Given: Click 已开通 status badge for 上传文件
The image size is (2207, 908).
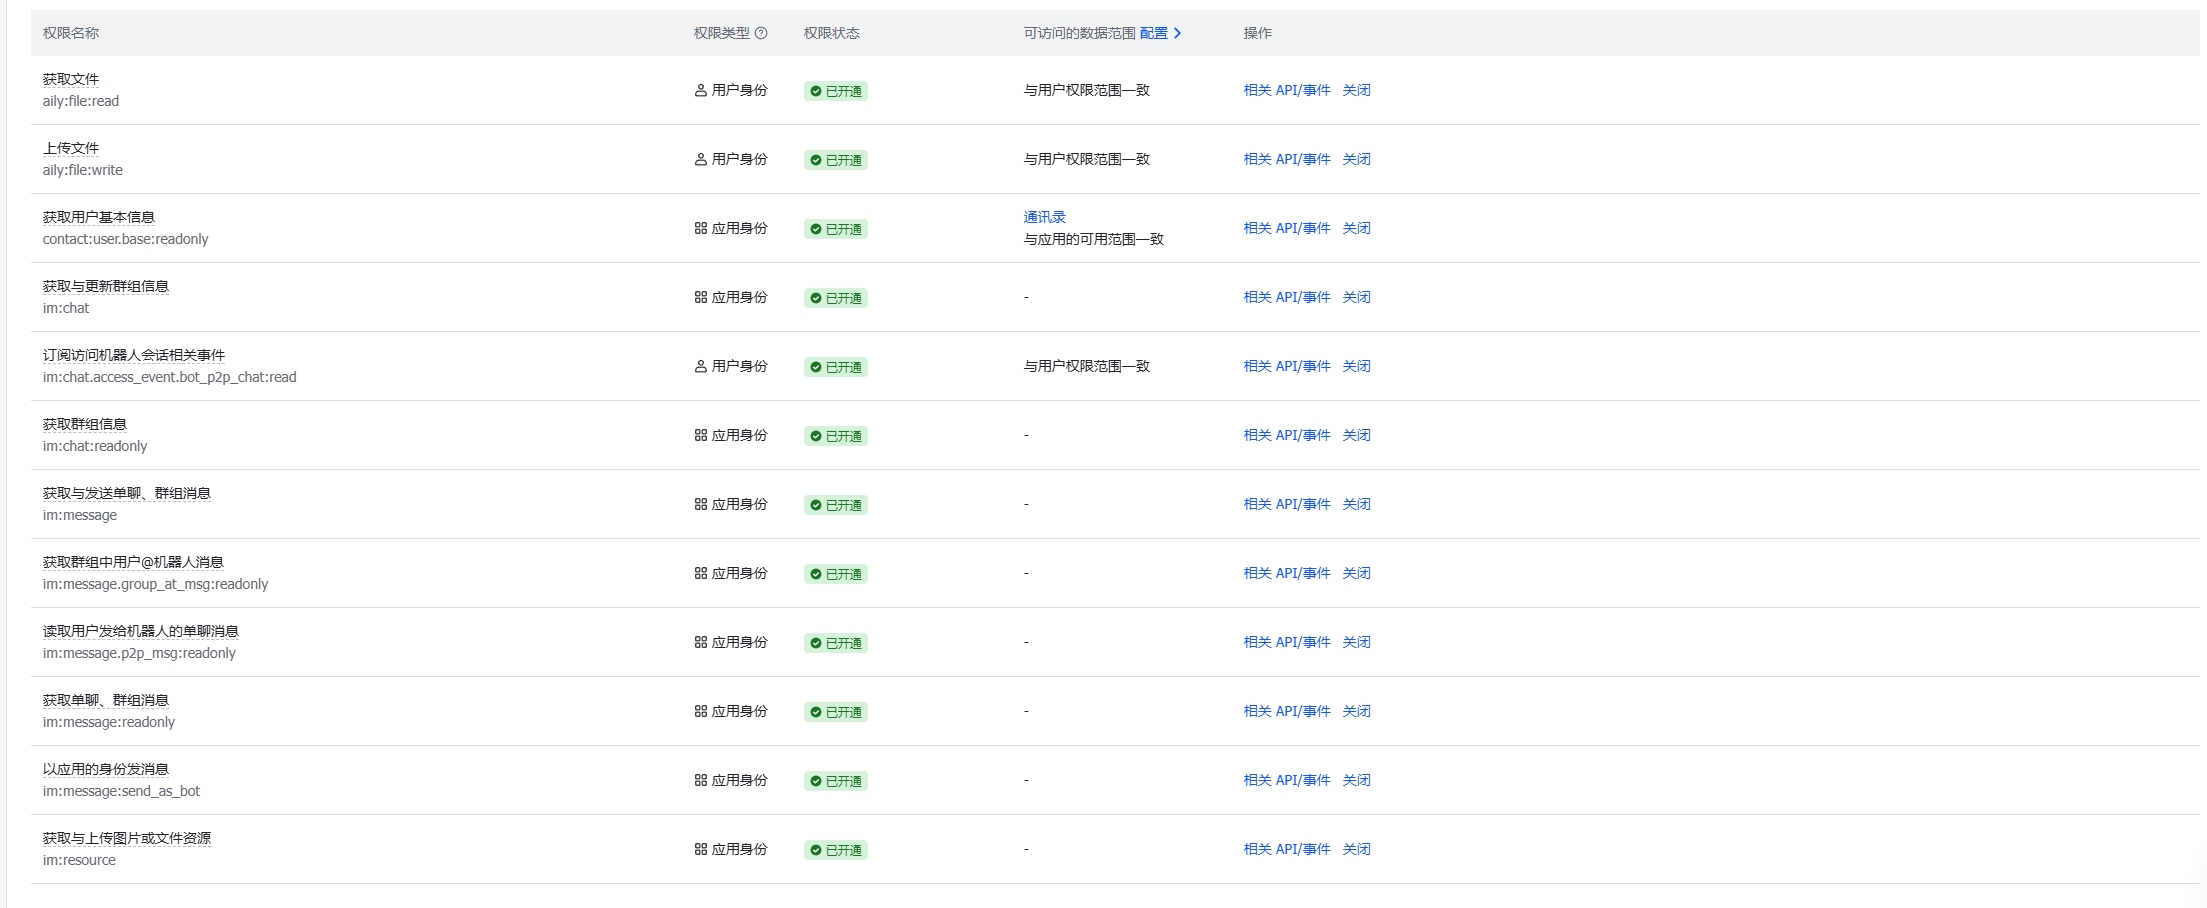Looking at the screenshot, I should [836, 160].
